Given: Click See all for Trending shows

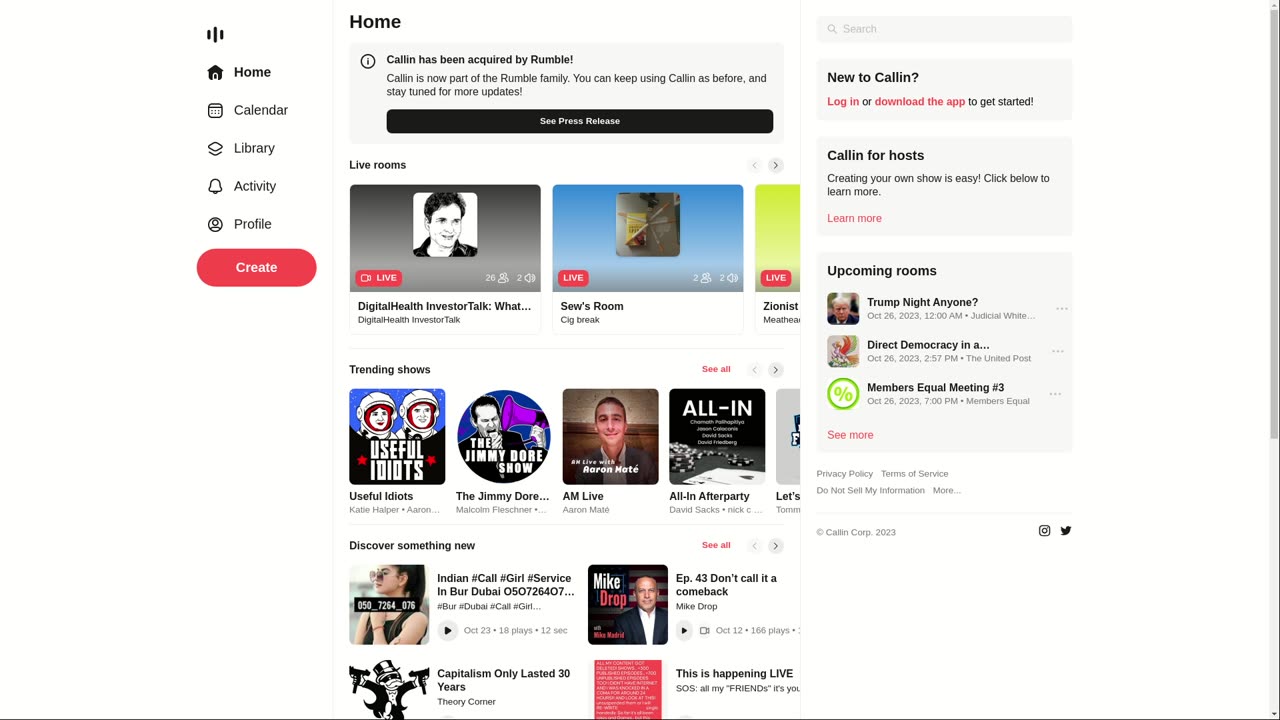Looking at the screenshot, I should click(x=716, y=369).
